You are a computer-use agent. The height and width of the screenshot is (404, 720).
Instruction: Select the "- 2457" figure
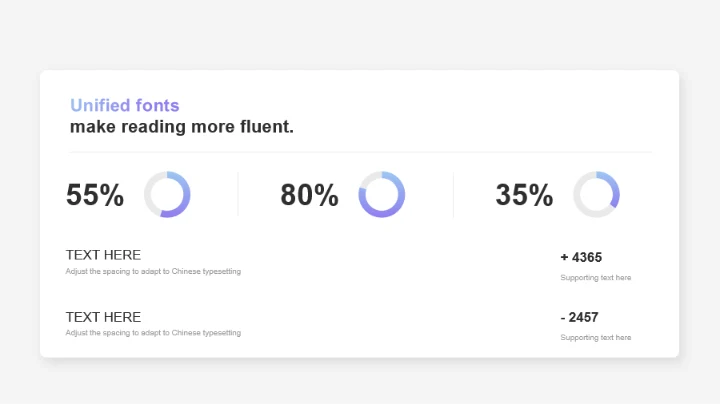click(x=580, y=317)
